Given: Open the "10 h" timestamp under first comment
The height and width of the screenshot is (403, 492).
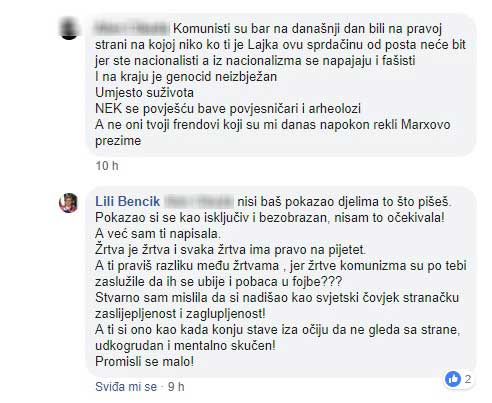Looking at the screenshot, I should click(x=107, y=166).
